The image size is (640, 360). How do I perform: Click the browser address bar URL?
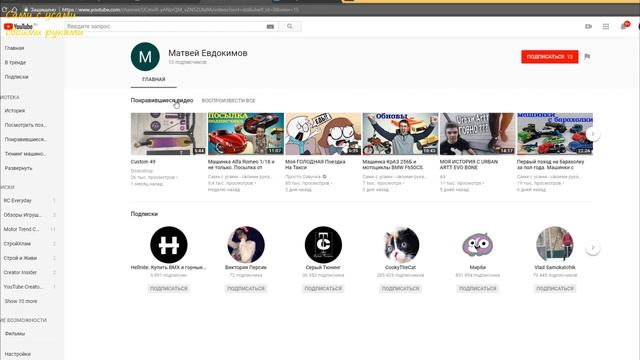pos(180,9)
